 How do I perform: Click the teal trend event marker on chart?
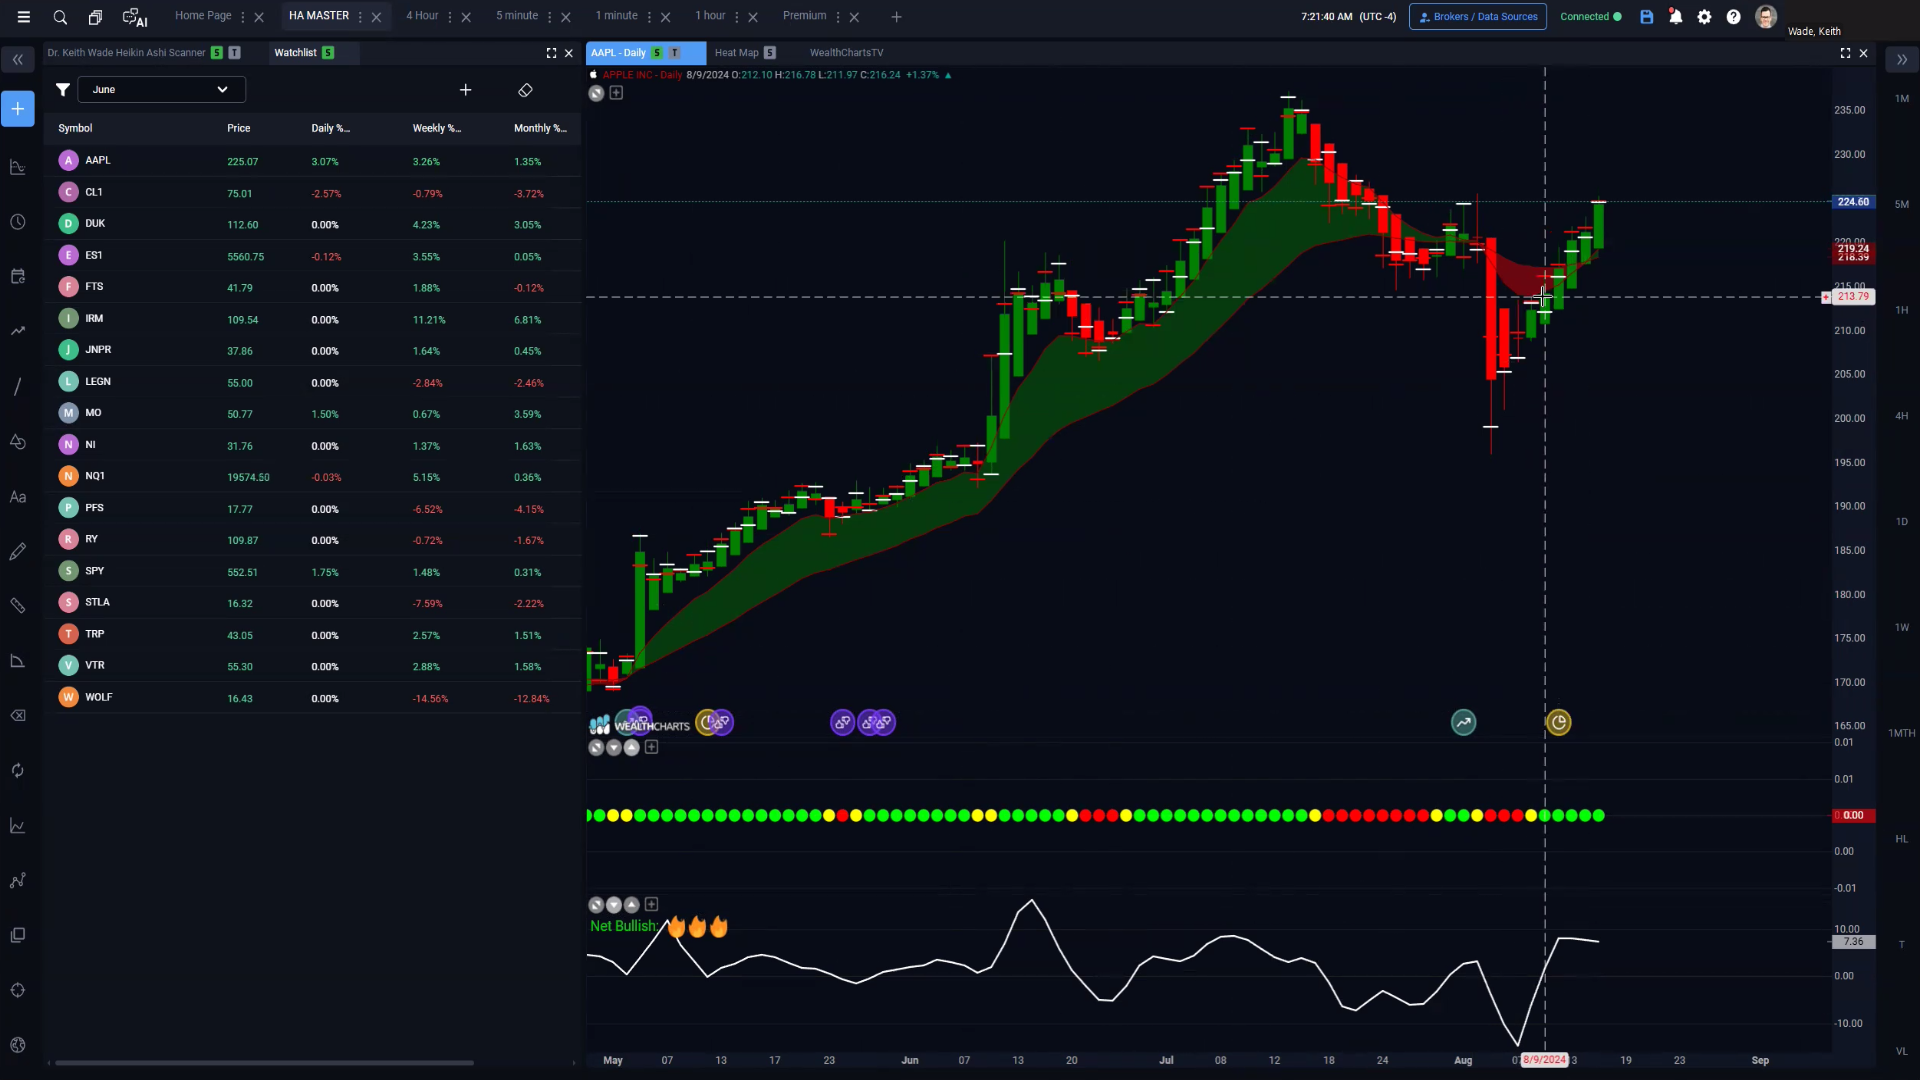point(1463,722)
